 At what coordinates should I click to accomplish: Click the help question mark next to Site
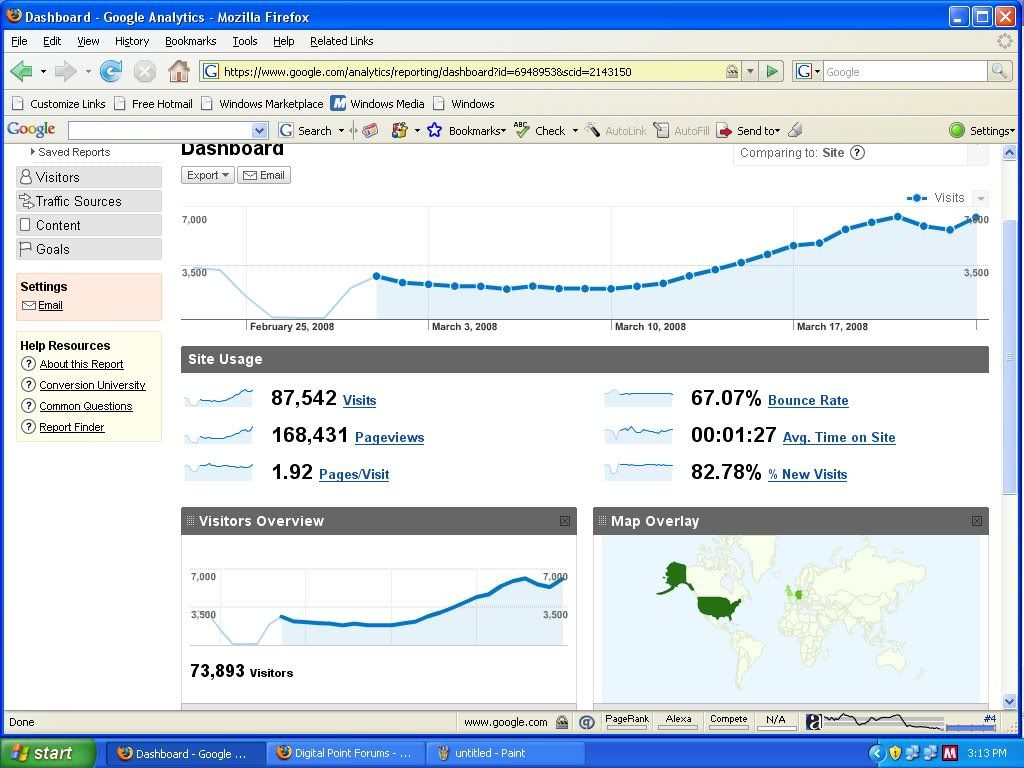coord(857,153)
